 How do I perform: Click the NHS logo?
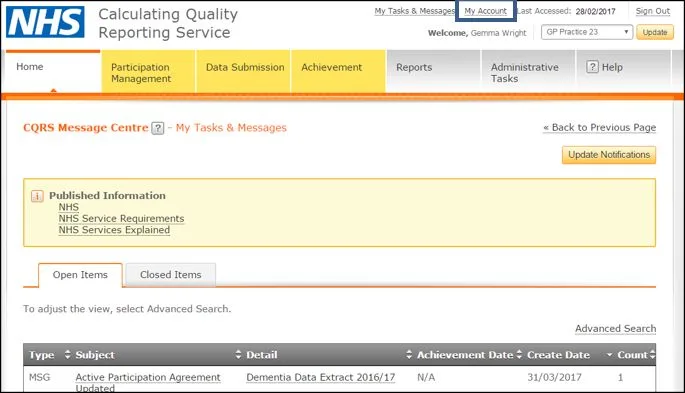tap(45, 22)
